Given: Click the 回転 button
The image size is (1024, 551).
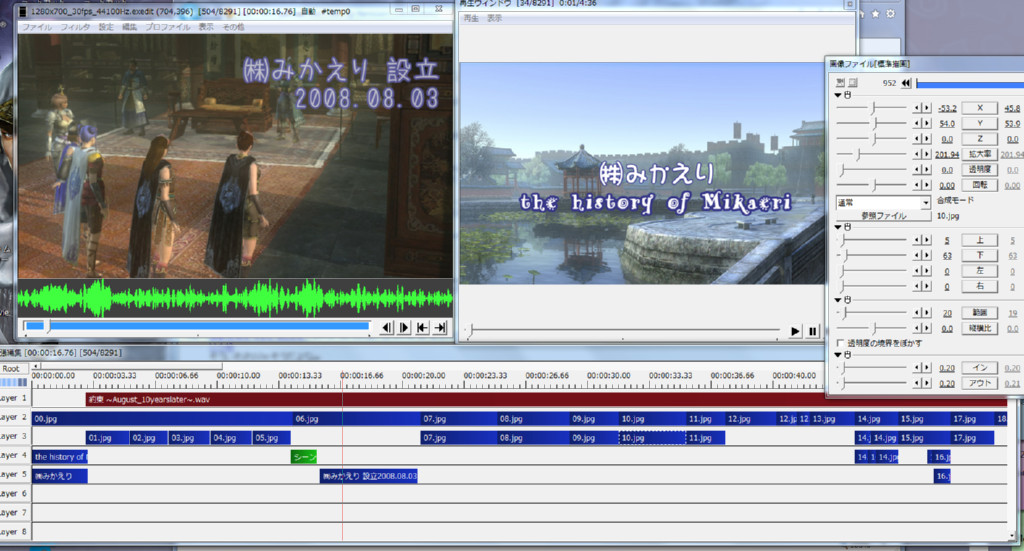Looking at the screenshot, I should coord(980,185).
